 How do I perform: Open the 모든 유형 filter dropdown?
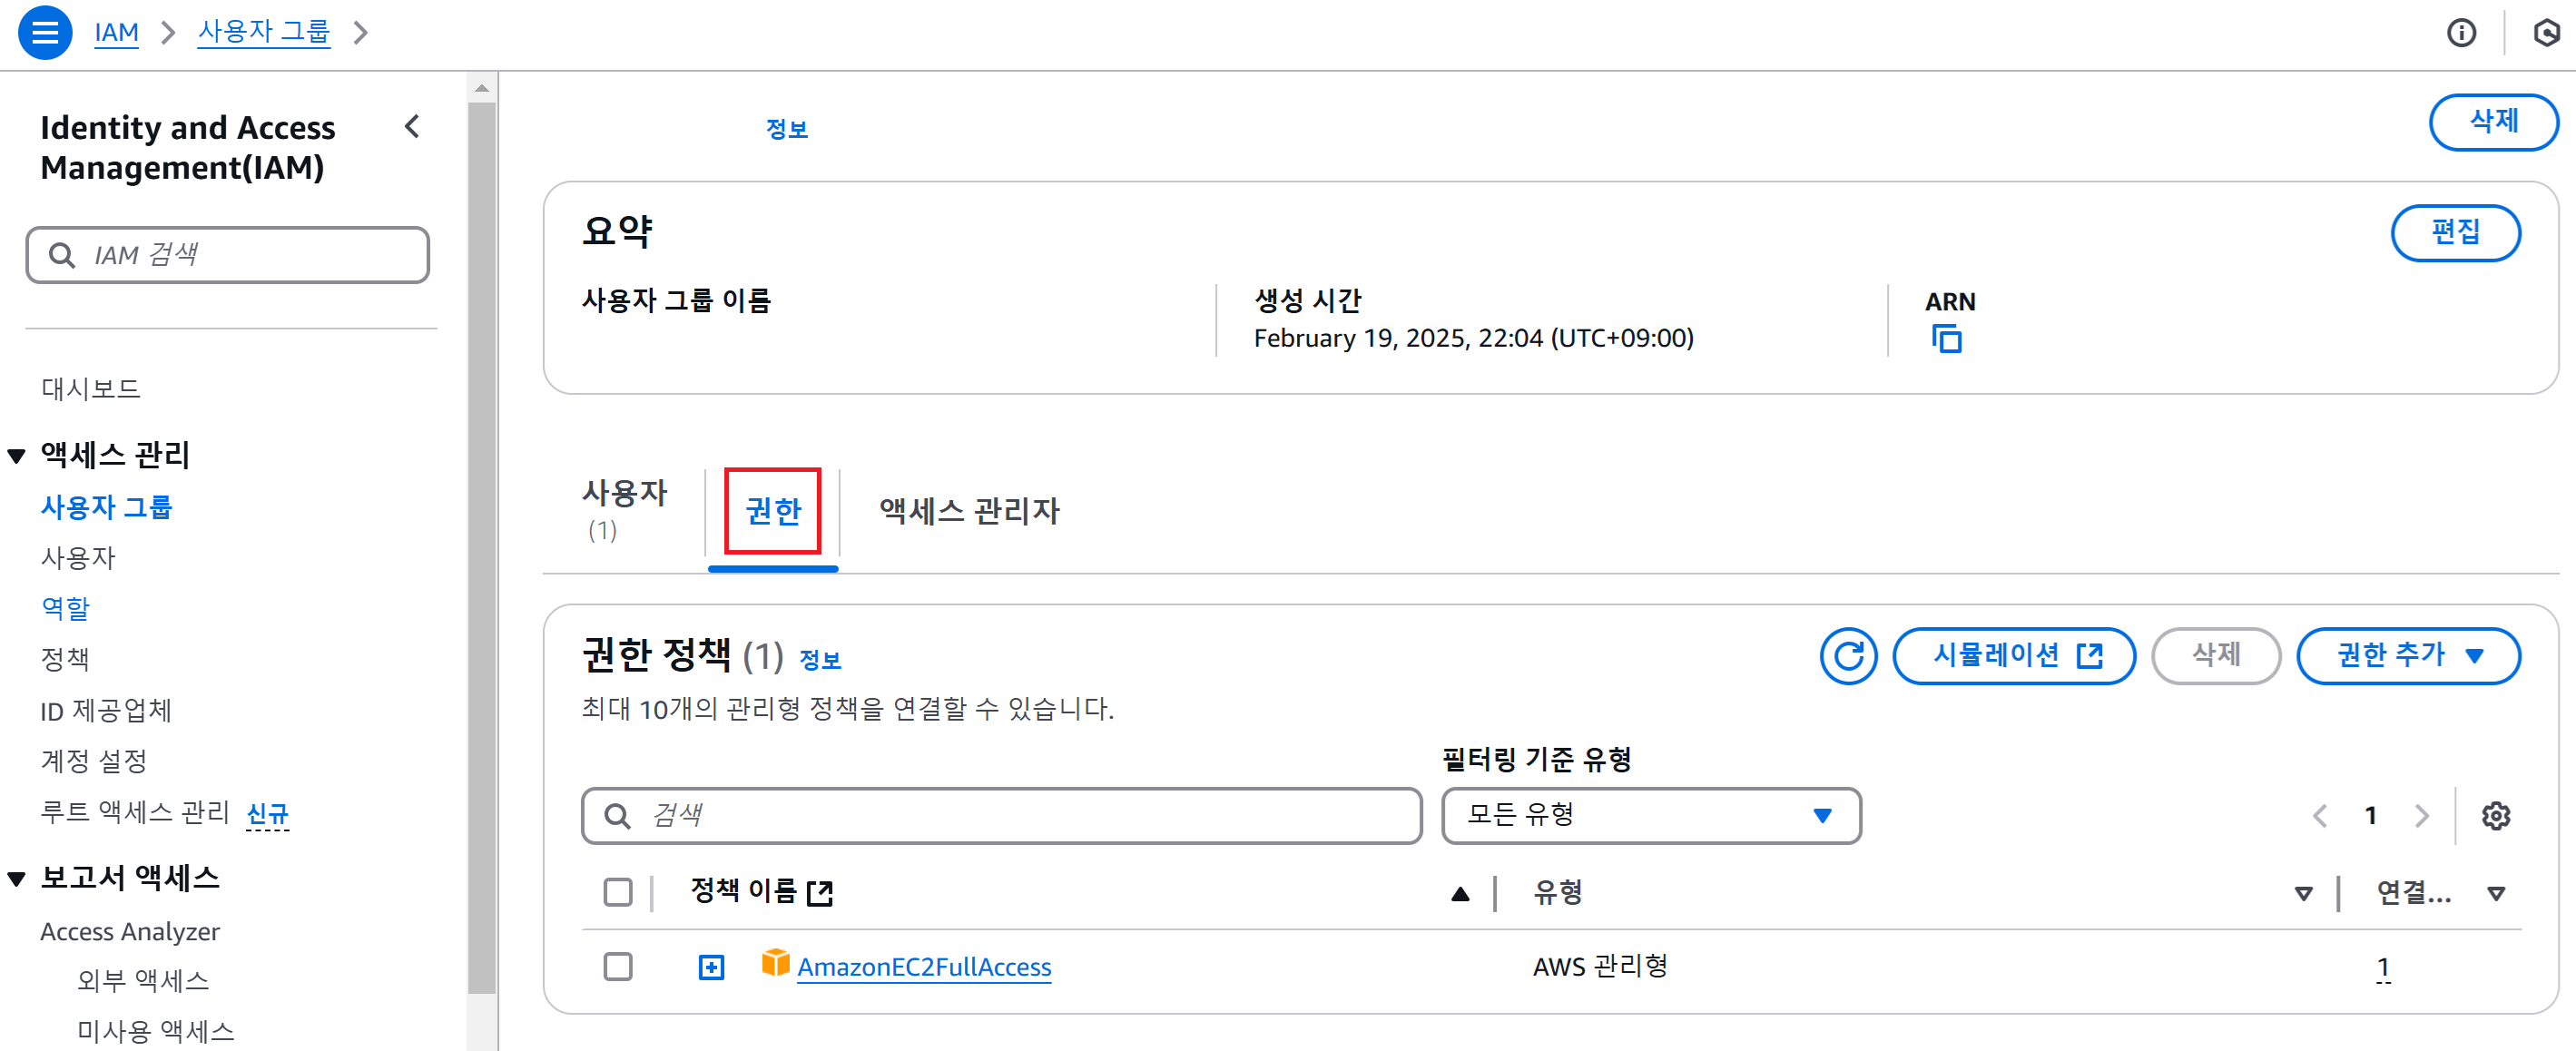pos(1651,816)
